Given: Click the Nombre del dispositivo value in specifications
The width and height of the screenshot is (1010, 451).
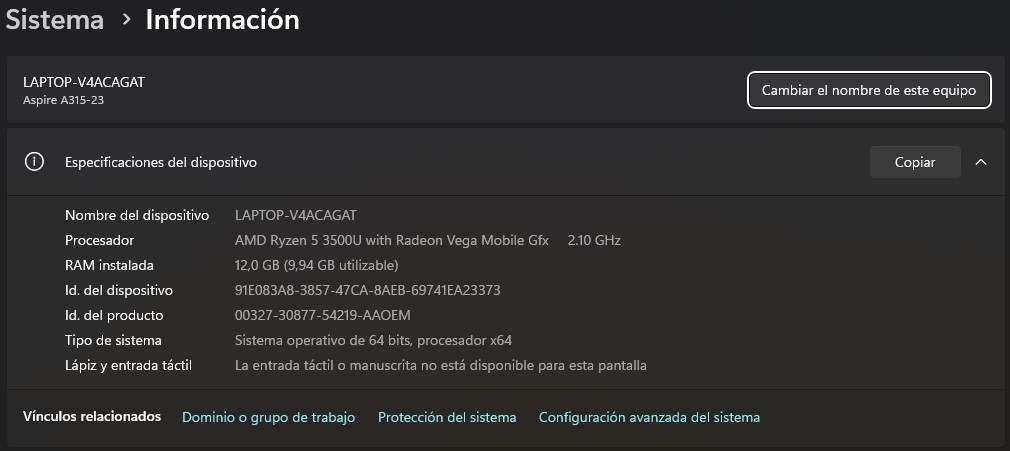Looking at the screenshot, I should point(296,215).
